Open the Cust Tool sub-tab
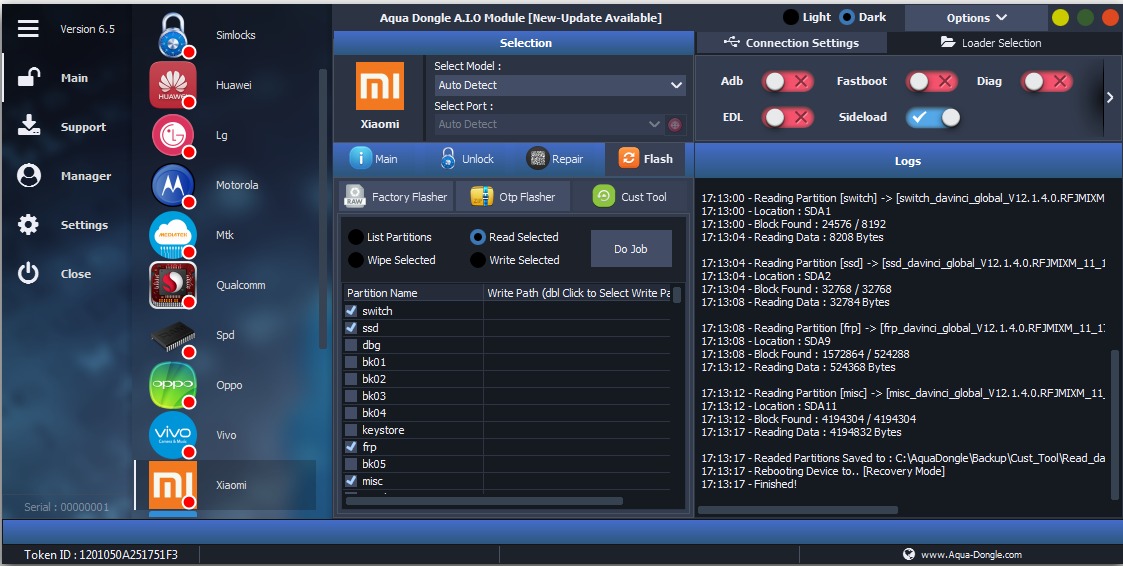This screenshot has width=1123, height=566. [630, 196]
